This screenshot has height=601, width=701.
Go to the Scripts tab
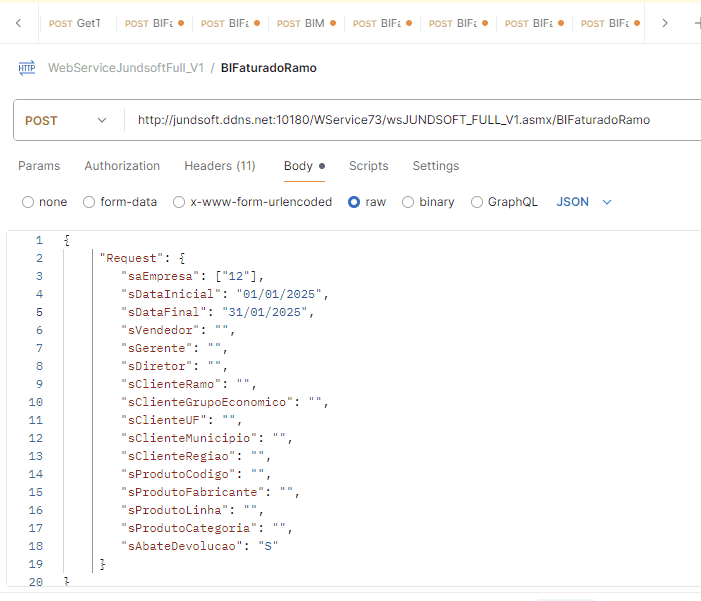[368, 166]
